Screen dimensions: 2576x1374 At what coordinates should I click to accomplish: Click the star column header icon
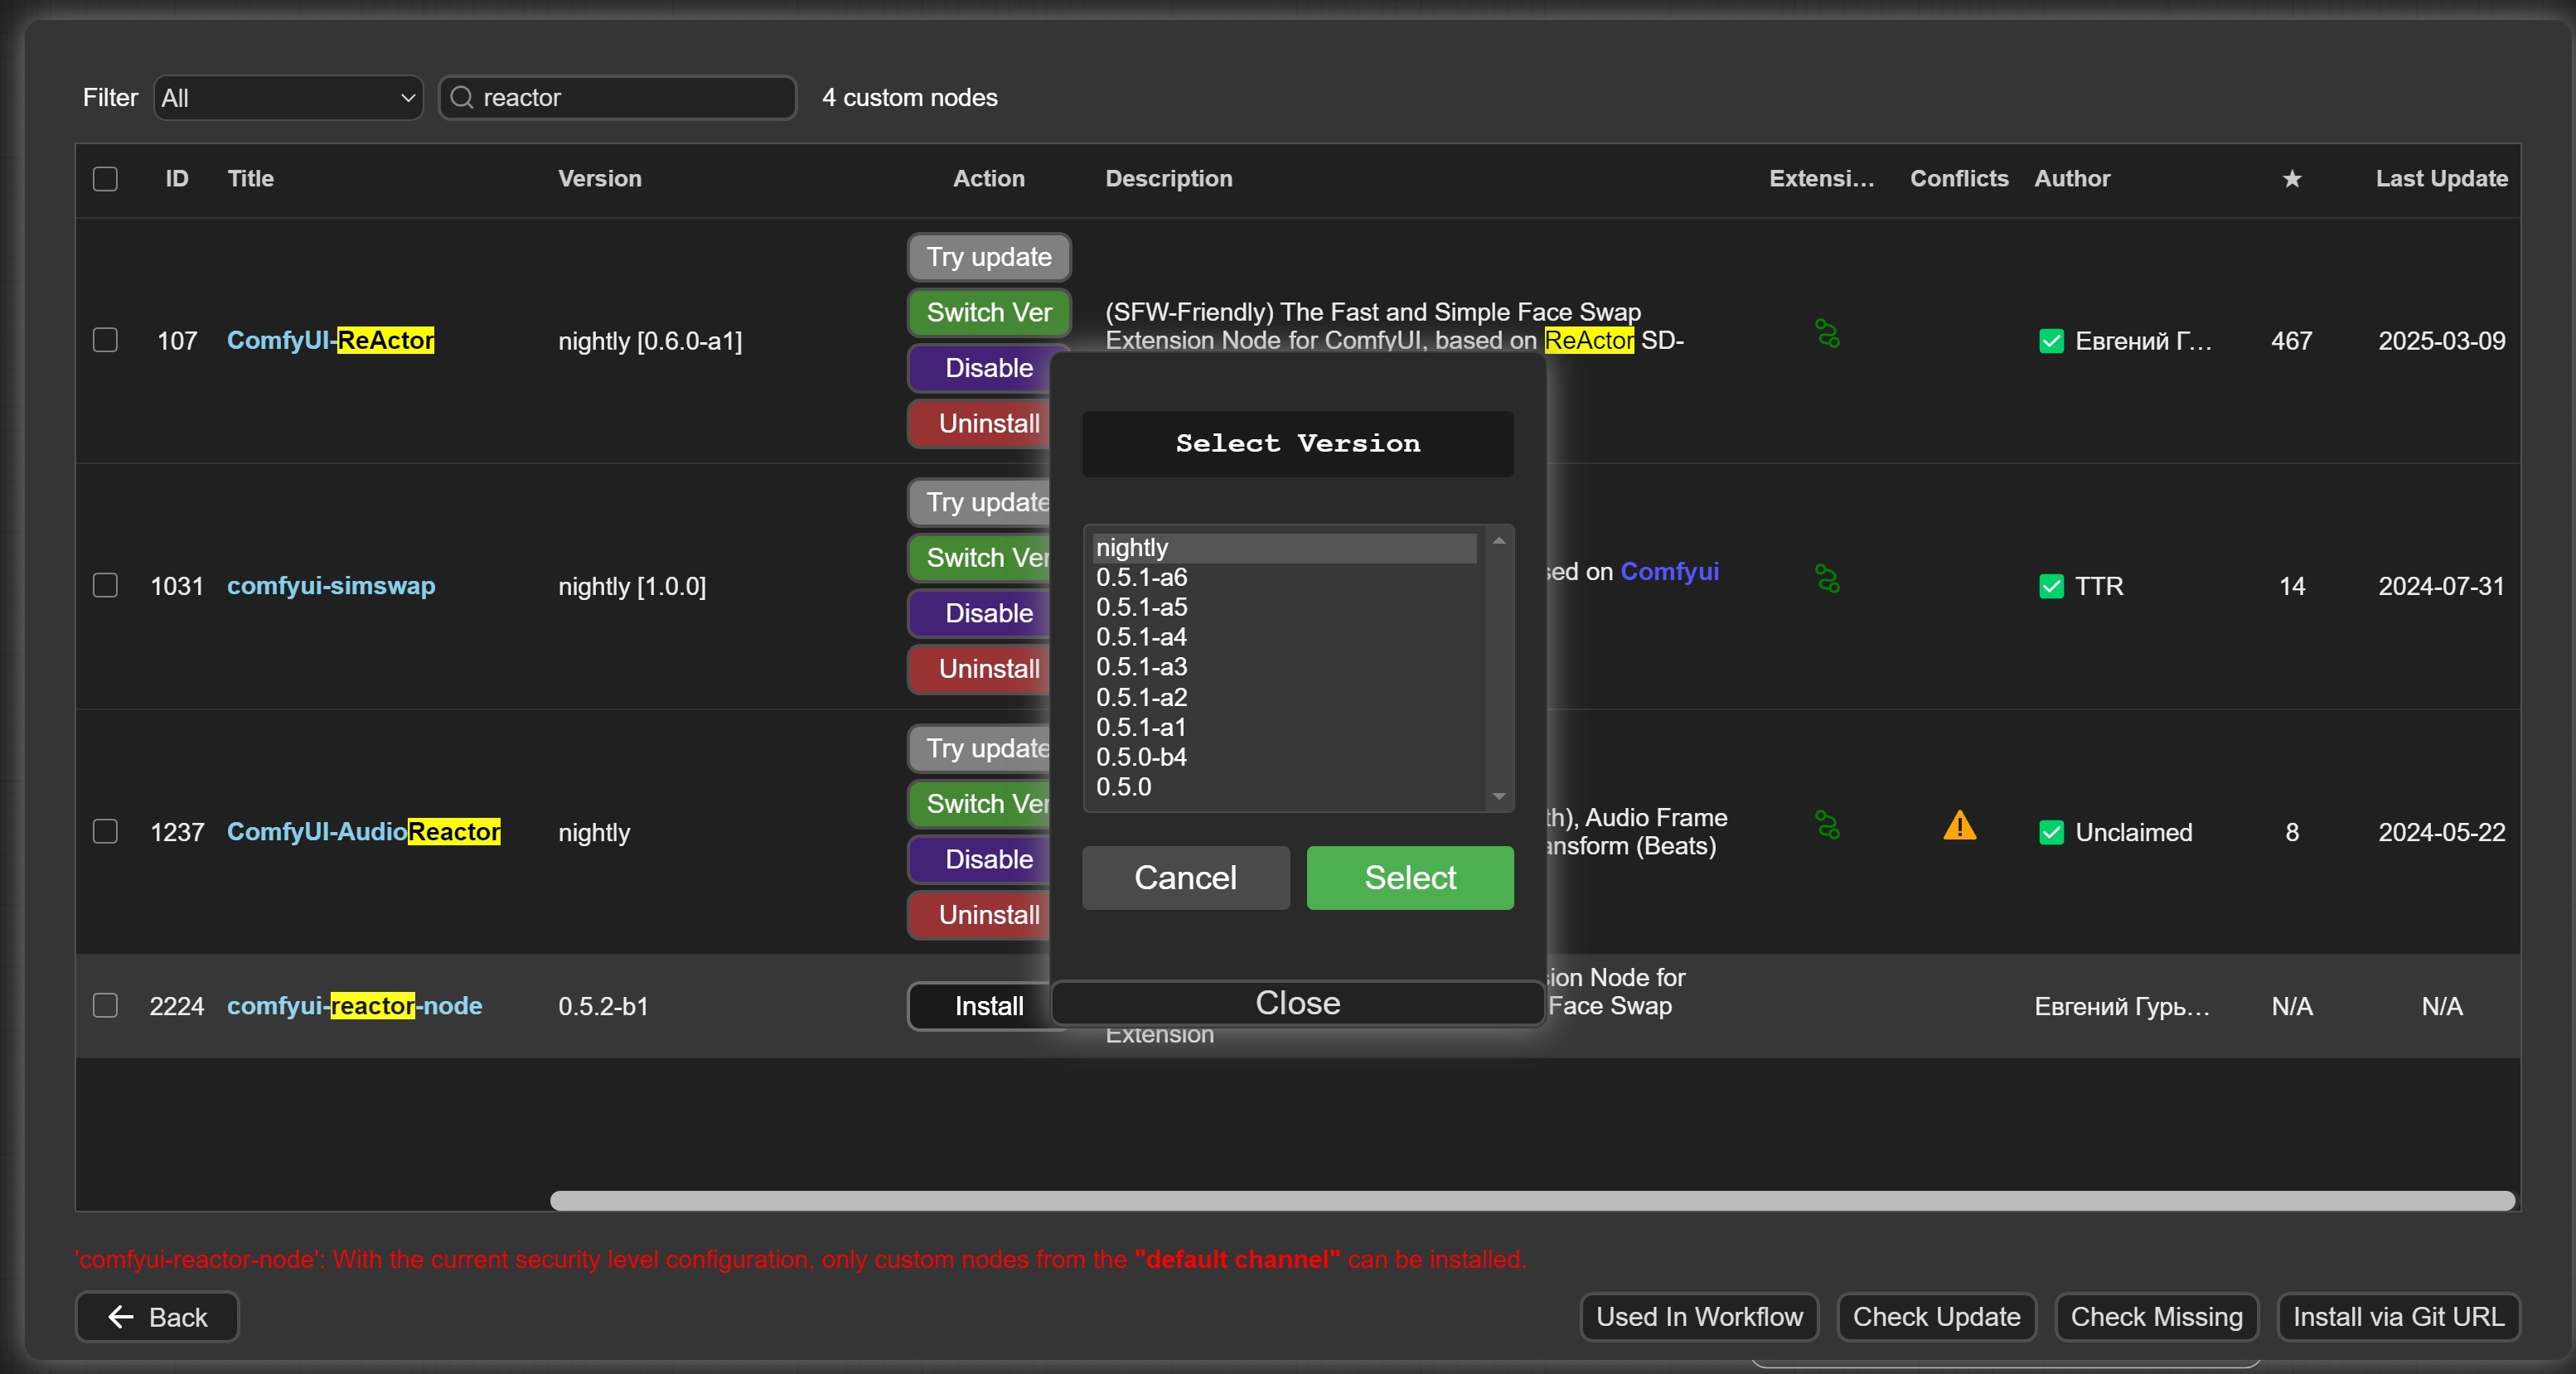pos(2291,179)
